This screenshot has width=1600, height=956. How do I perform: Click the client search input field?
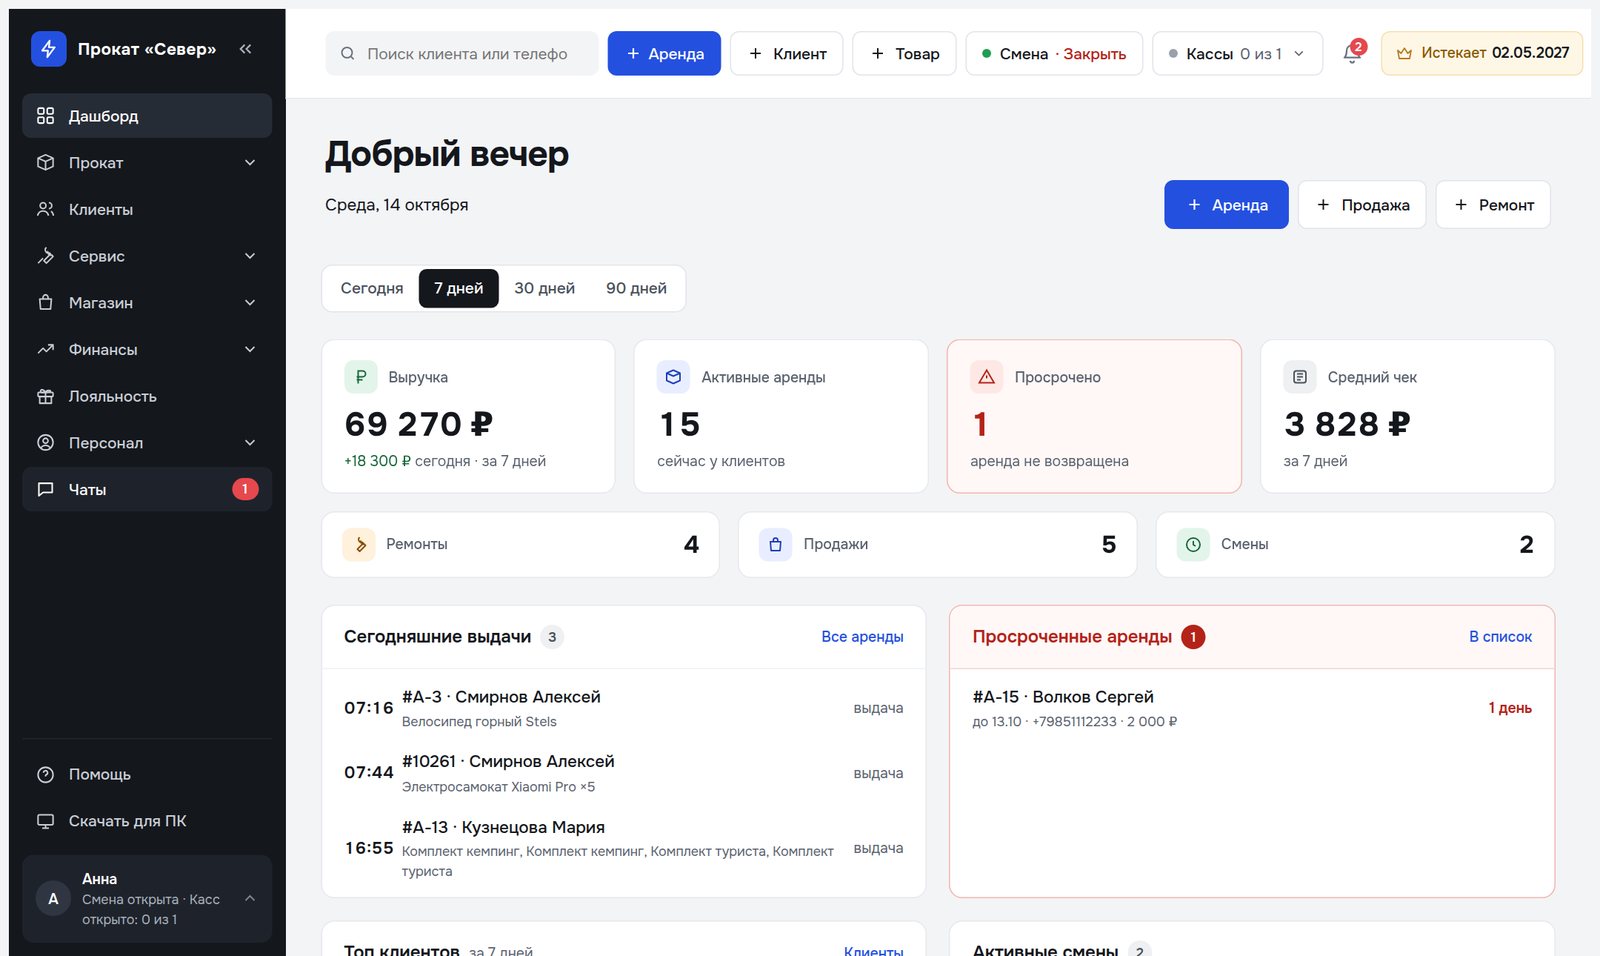462,53
